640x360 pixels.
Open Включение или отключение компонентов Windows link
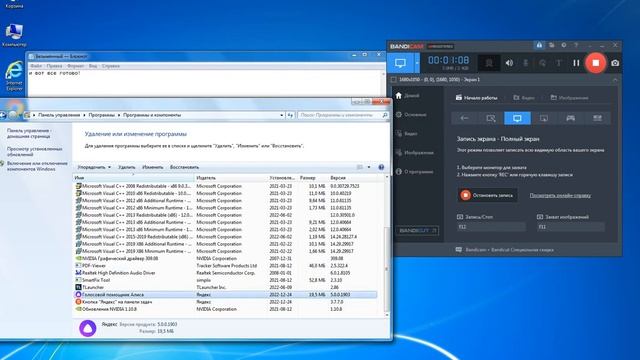[x=37, y=166]
